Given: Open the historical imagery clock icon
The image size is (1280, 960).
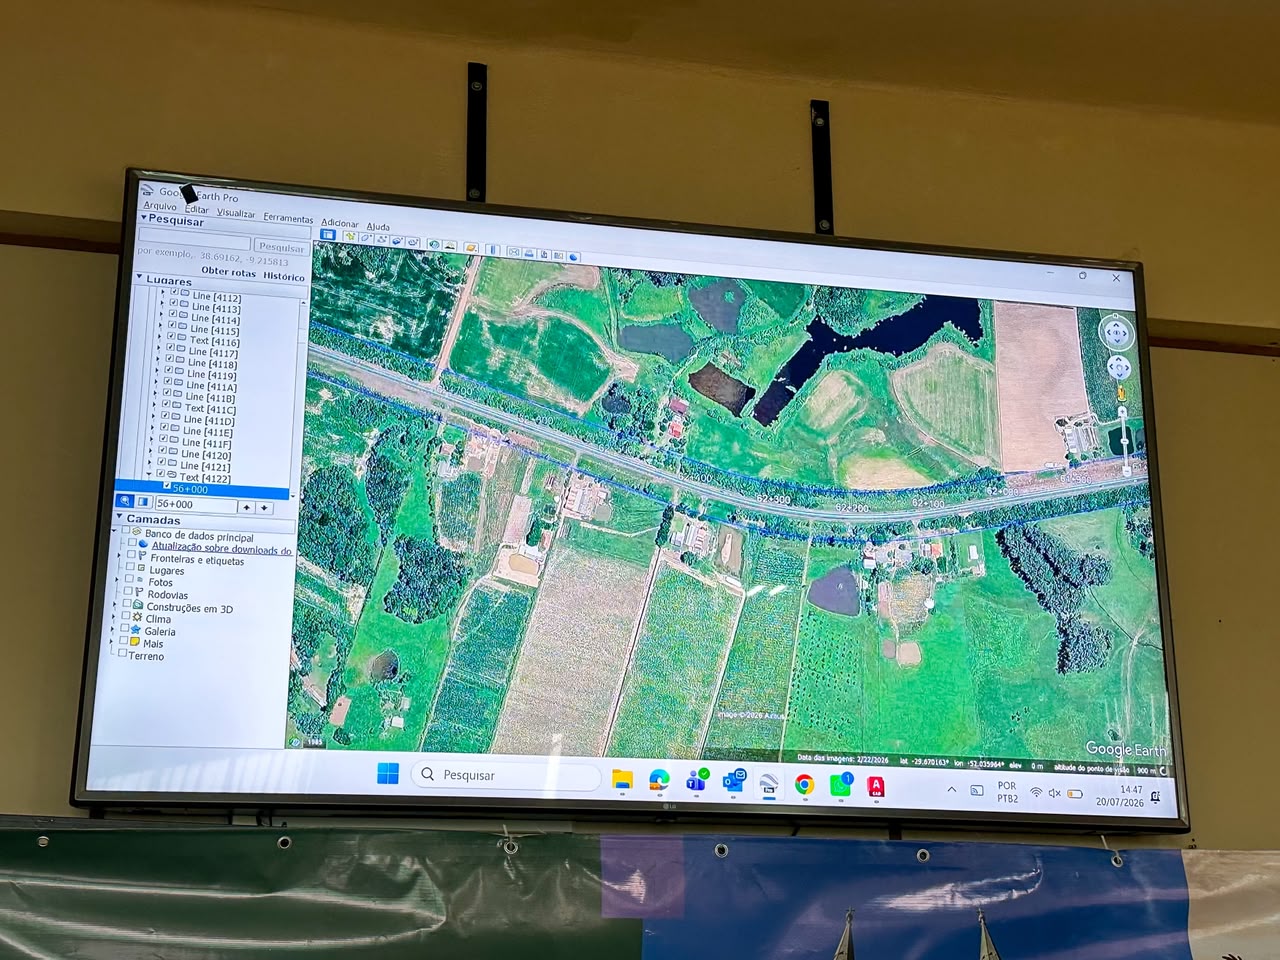Looking at the screenshot, I should pyautogui.click(x=434, y=244).
